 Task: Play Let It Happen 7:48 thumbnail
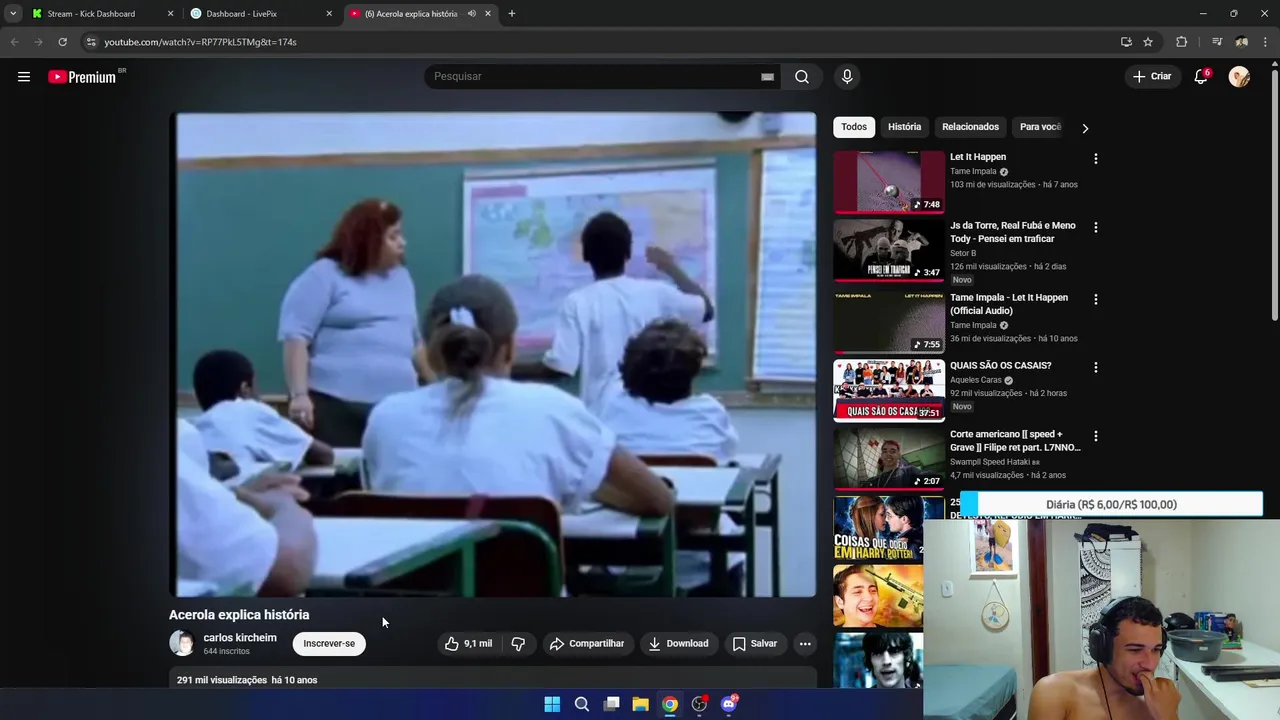(889, 182)
